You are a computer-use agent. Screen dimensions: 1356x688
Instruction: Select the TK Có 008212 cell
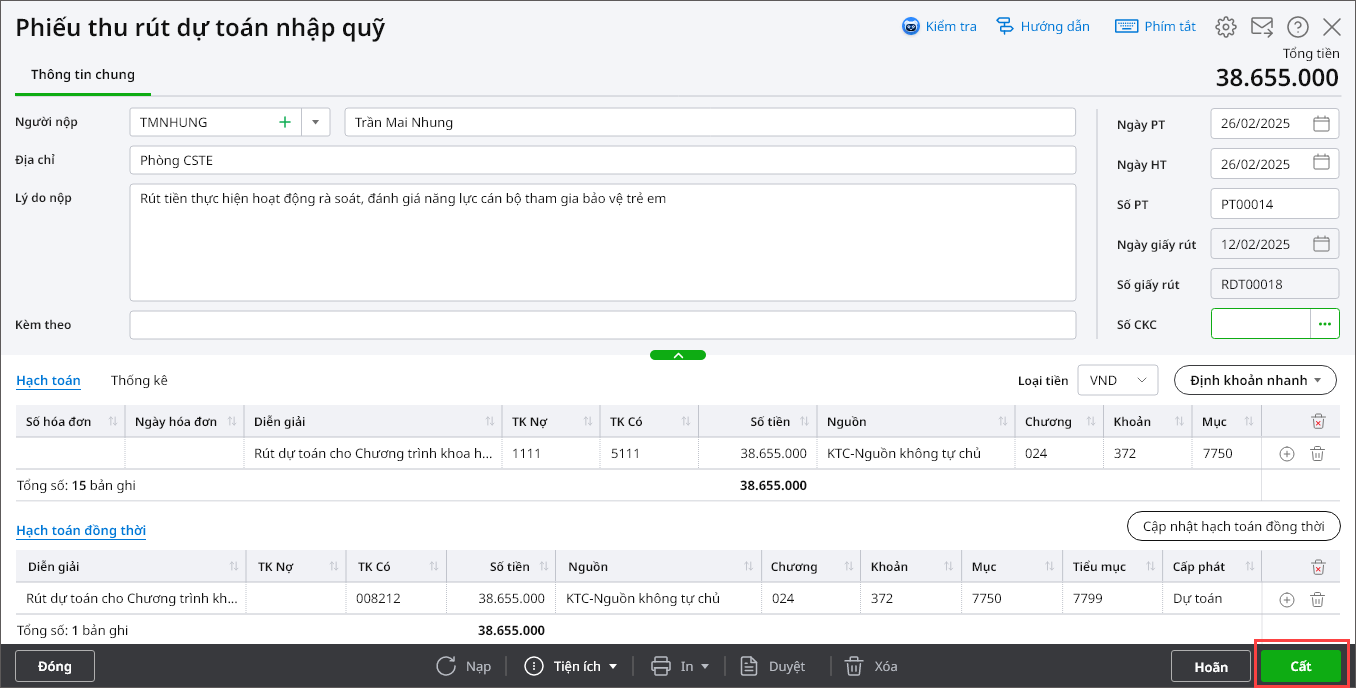(396, 599)
